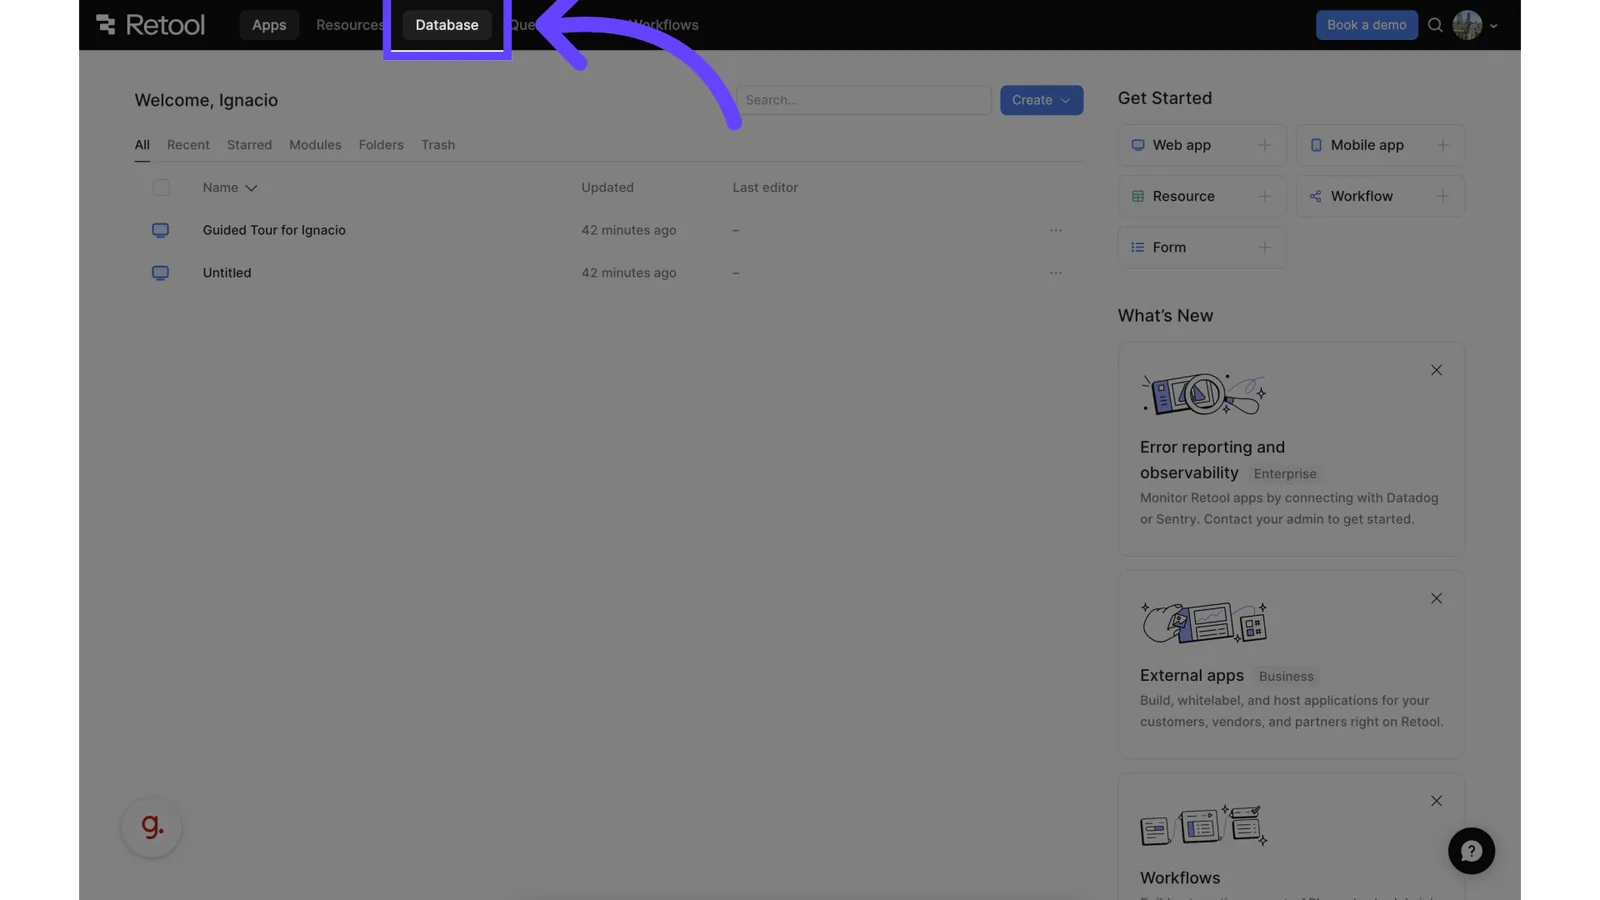The width and height of the screenshot is (1600, 900).
Task: Dismiss the Workflows What's New card
Action: (1436, 801)
